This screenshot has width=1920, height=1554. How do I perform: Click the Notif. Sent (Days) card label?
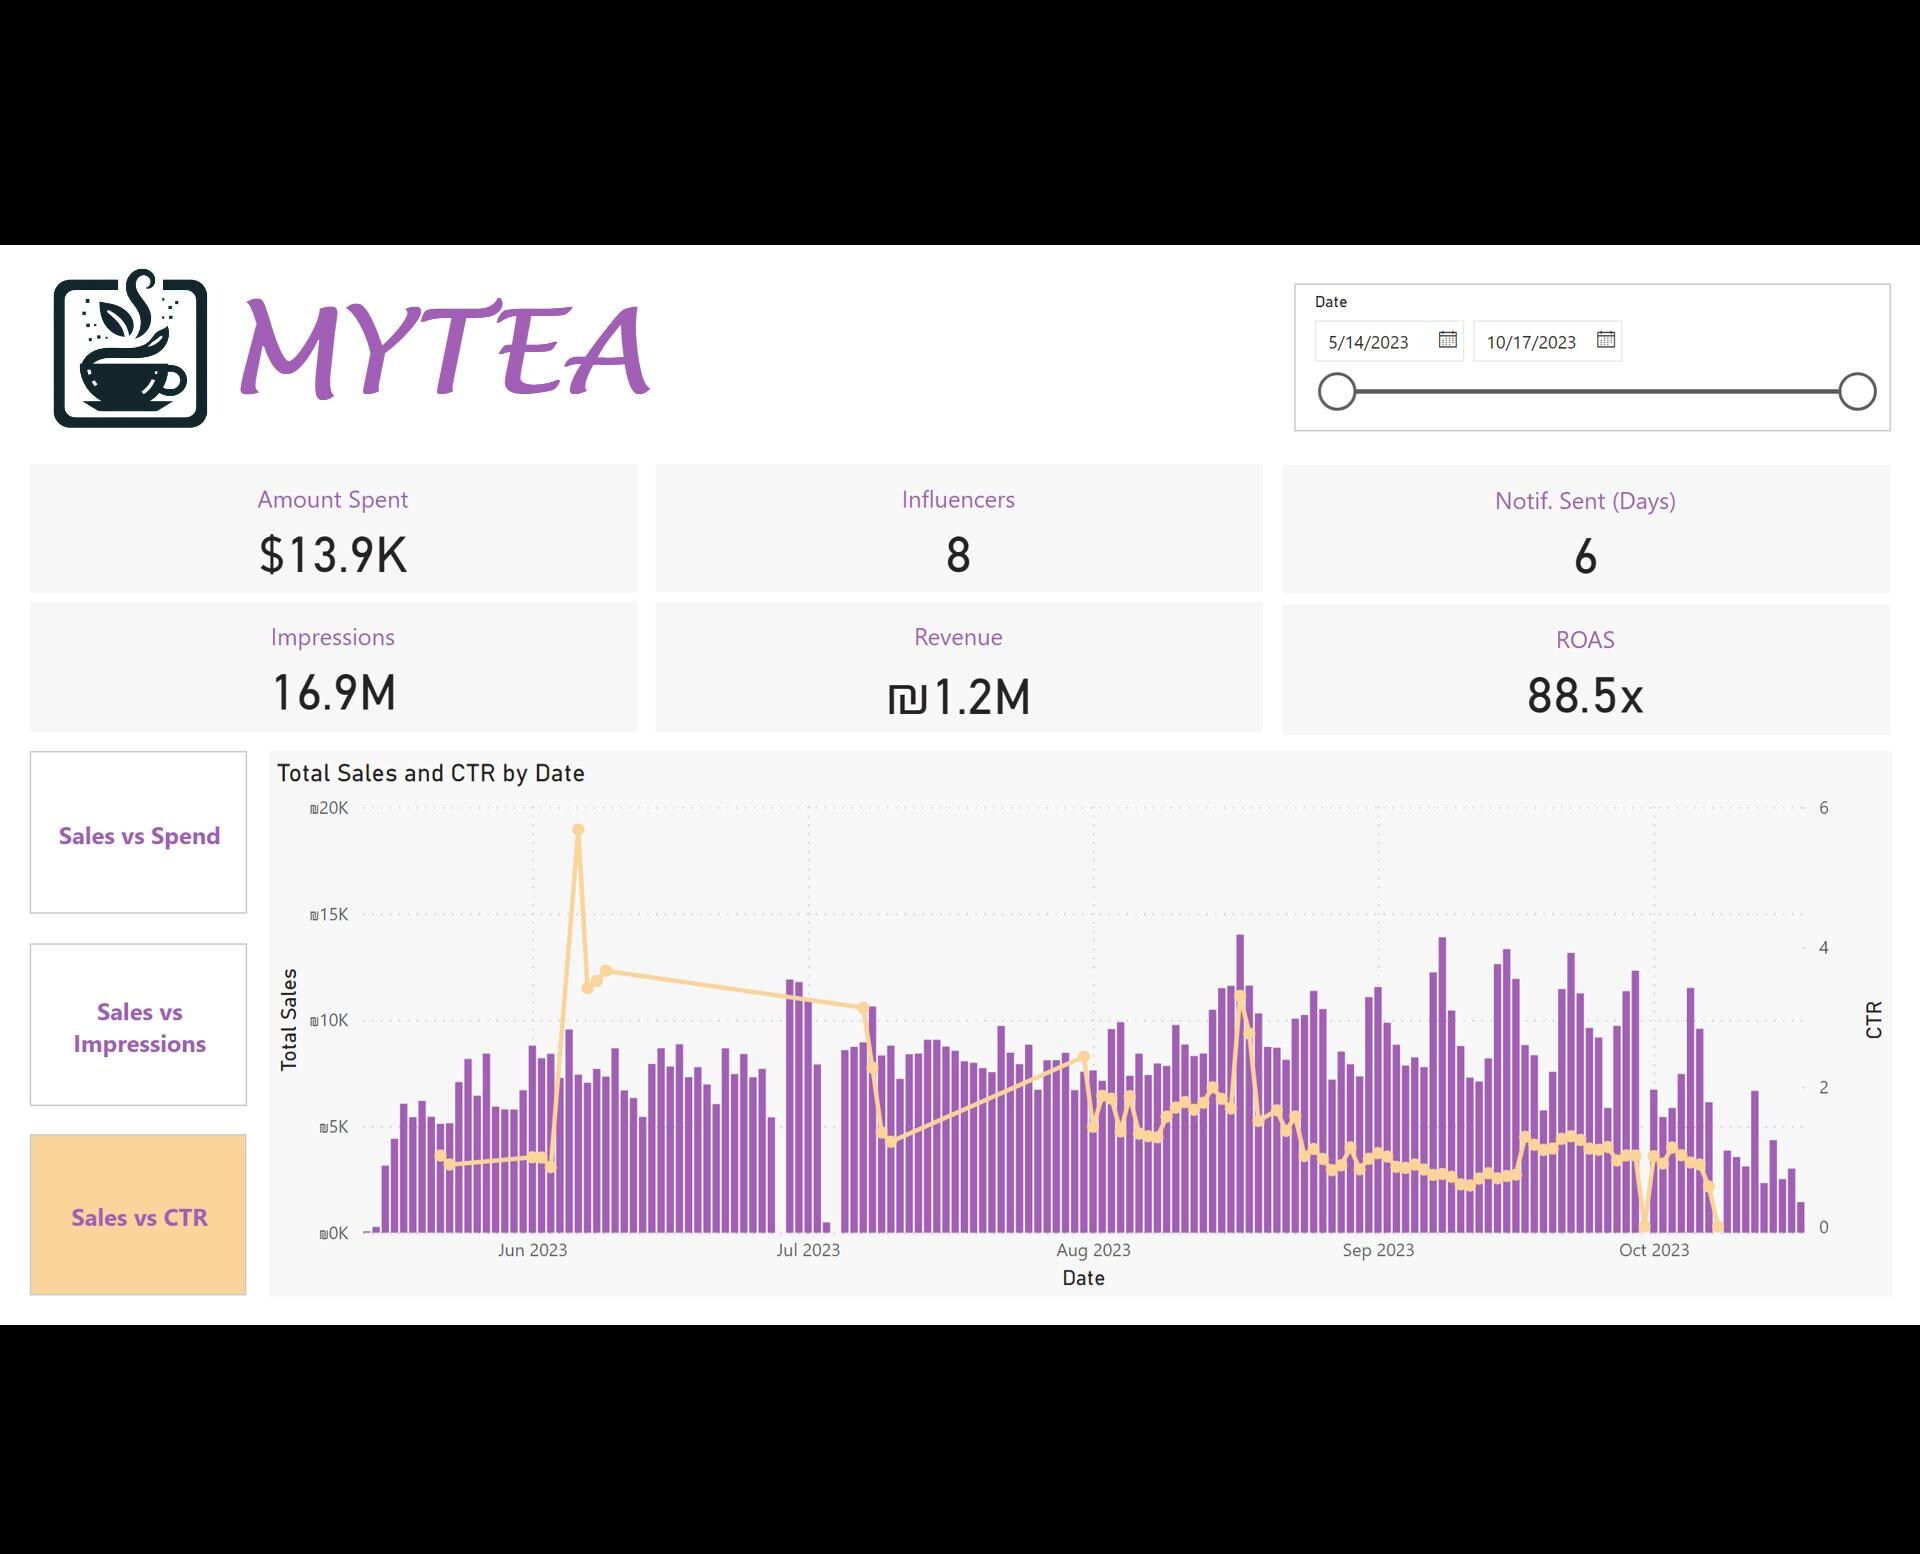pos(1586,501)
